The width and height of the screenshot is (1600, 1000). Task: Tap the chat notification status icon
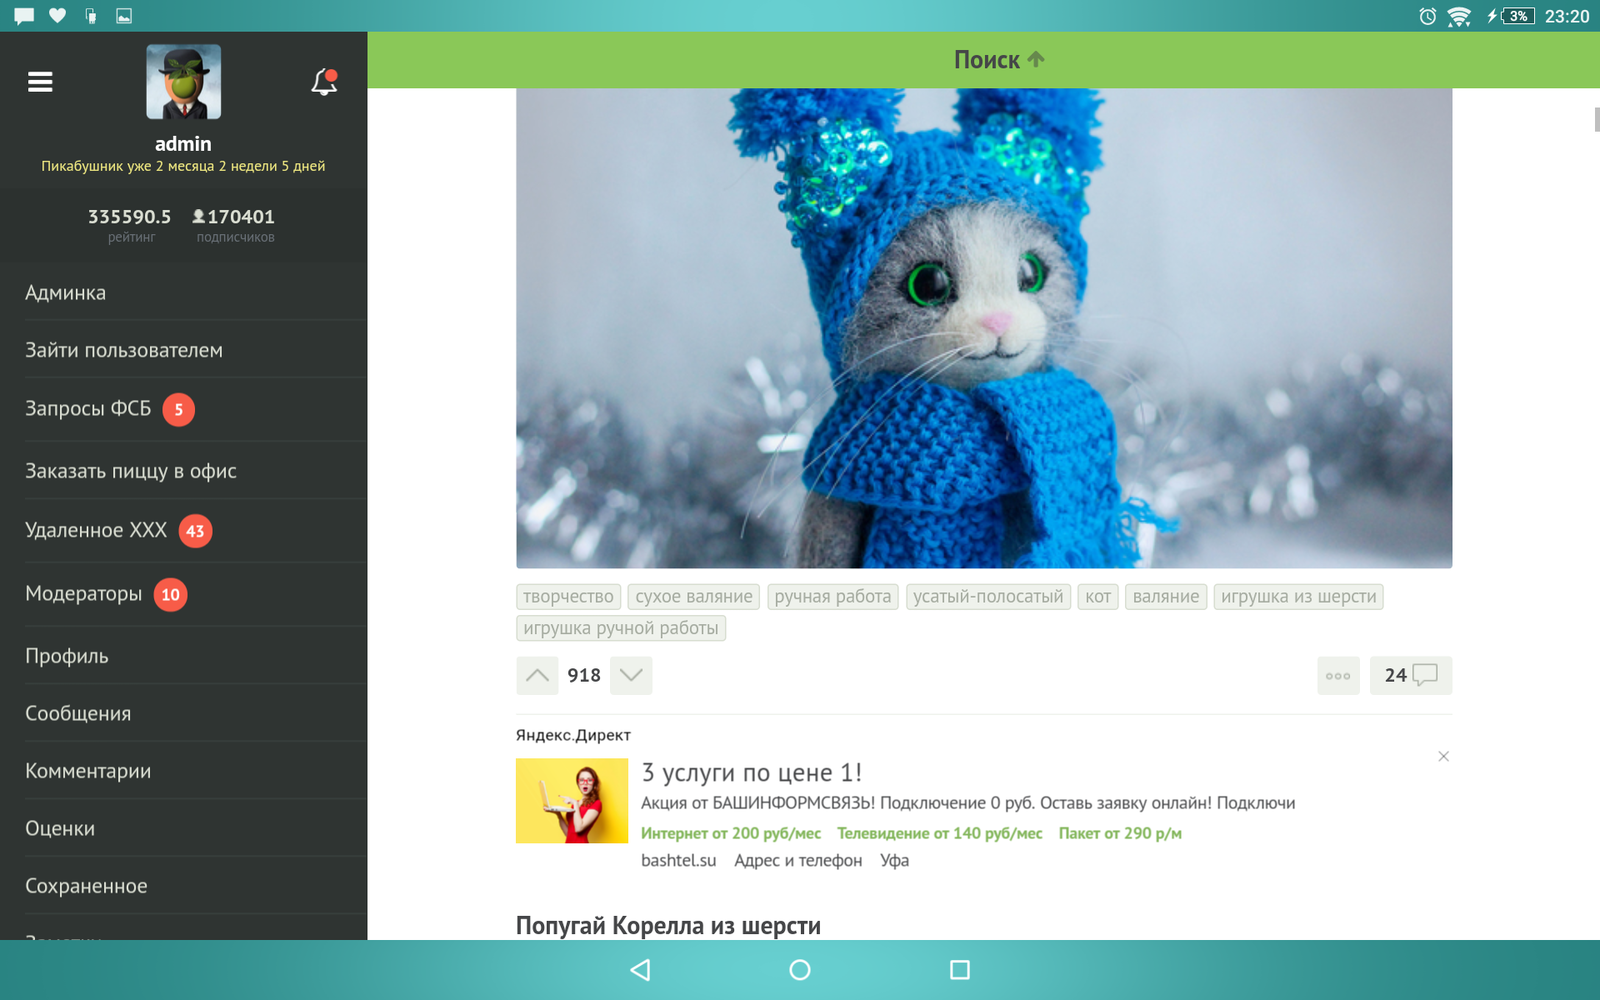[24, 16]
